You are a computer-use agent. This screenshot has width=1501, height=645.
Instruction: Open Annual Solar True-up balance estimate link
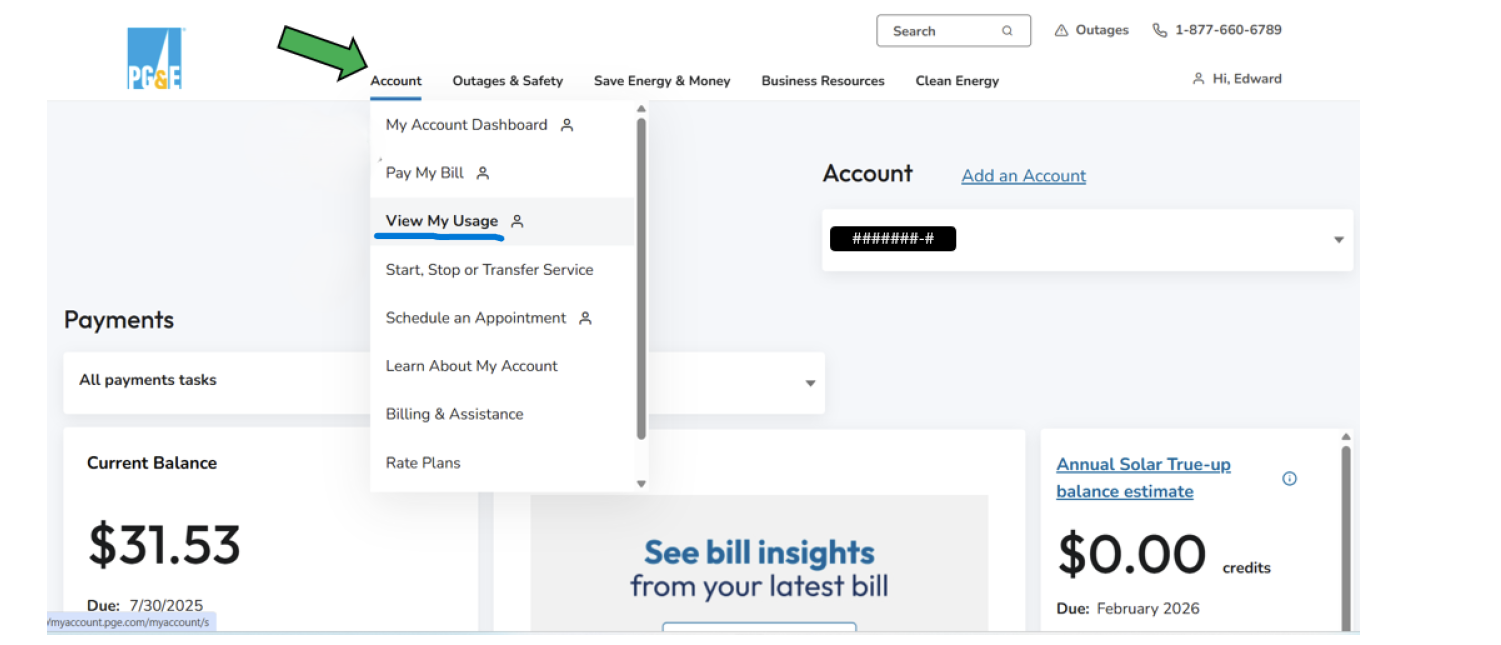1144,478
